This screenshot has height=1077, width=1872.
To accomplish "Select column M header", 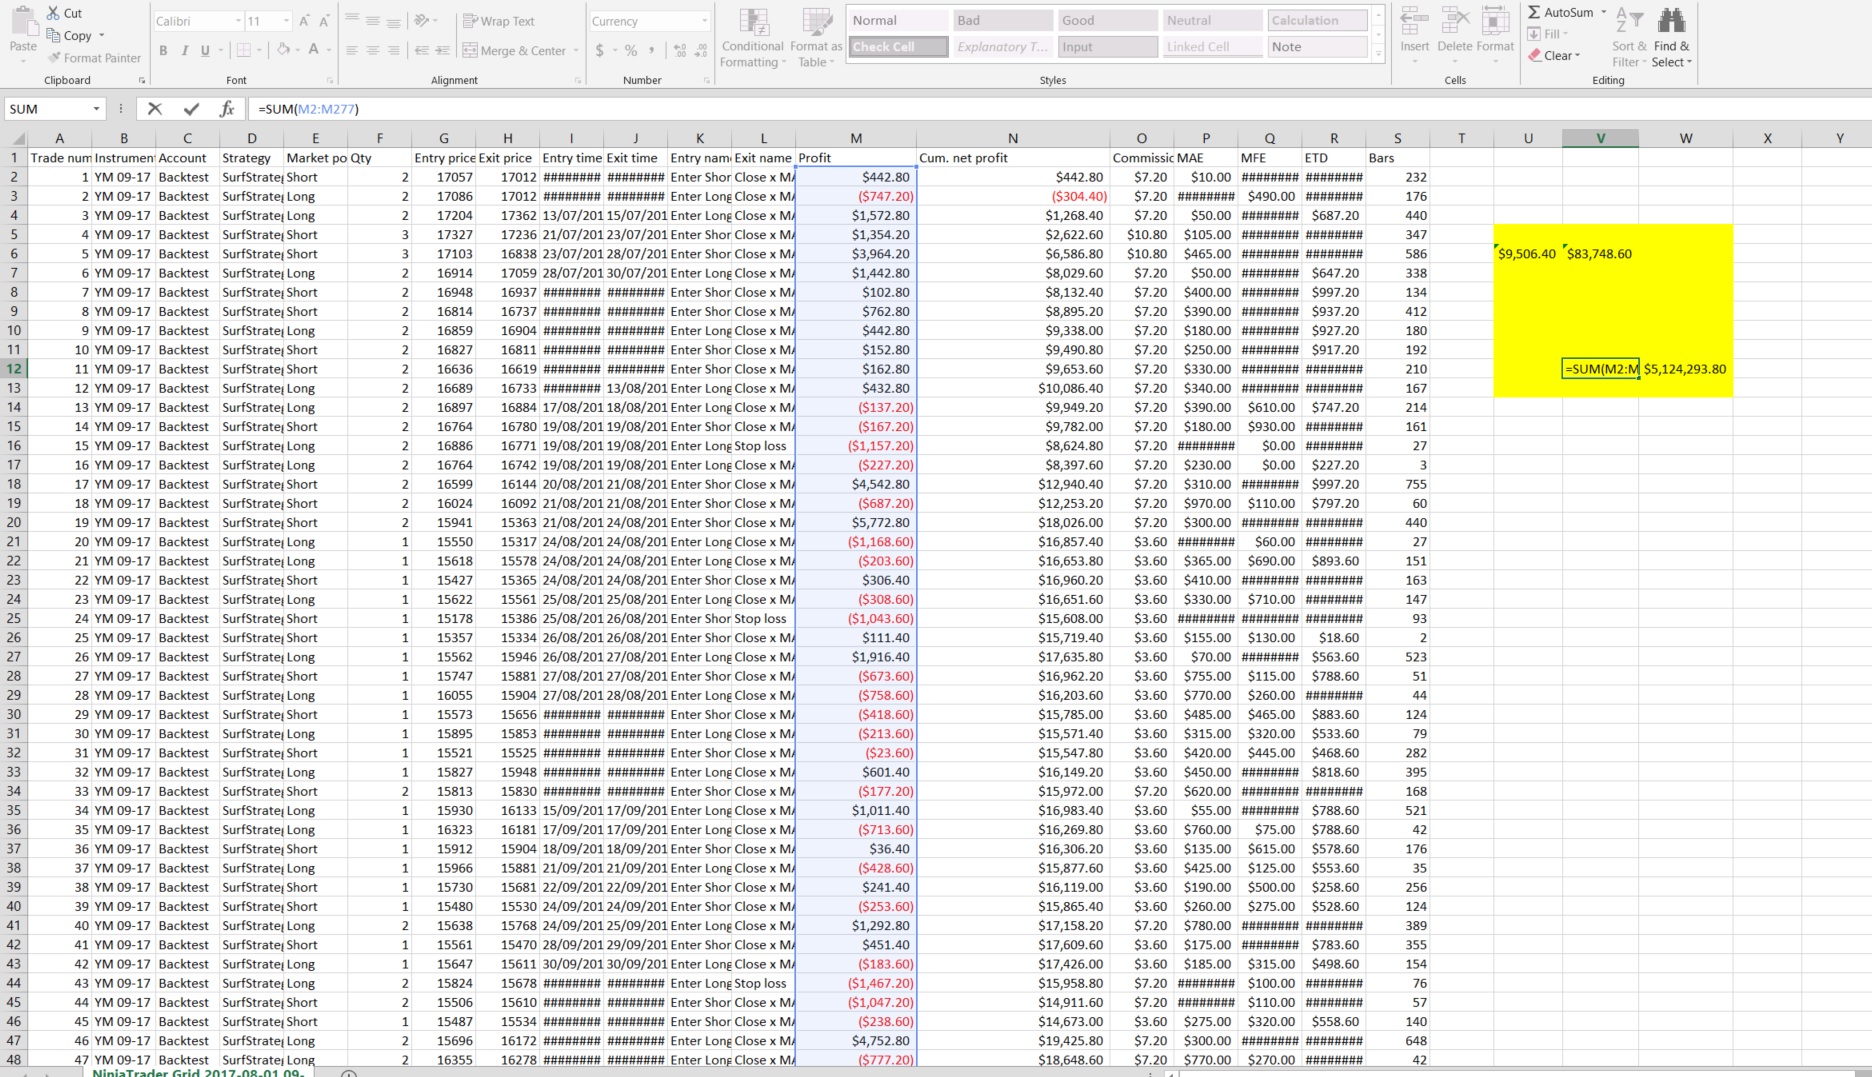I will click(x=856, y=139).
